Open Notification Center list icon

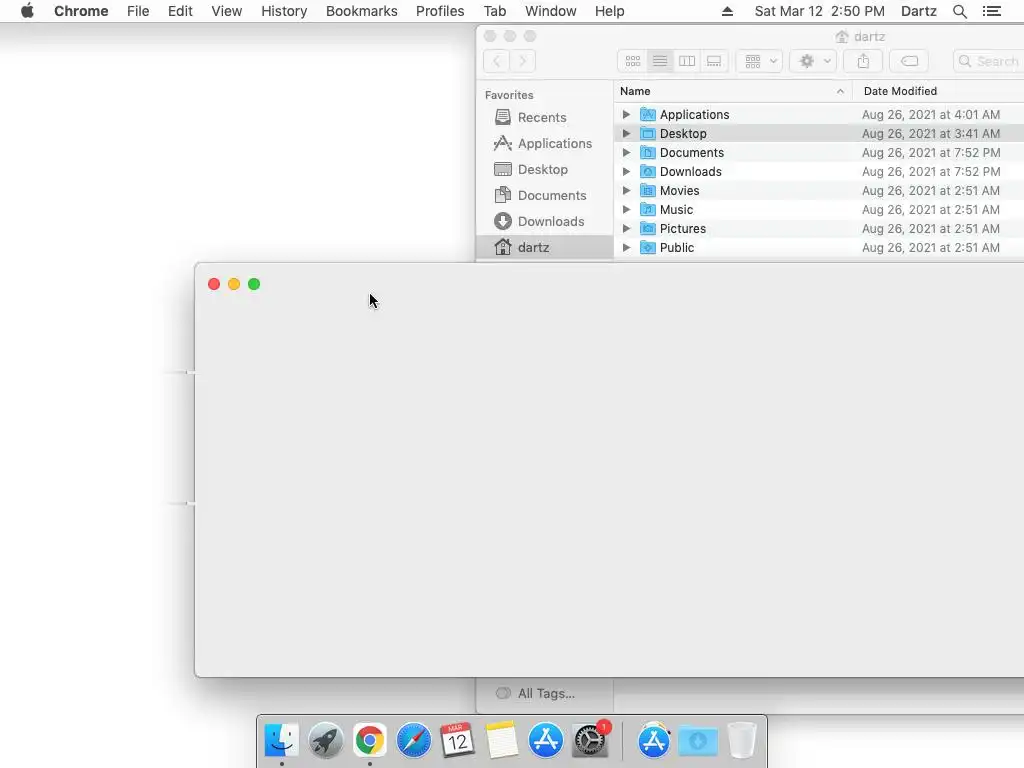(991, 11)
